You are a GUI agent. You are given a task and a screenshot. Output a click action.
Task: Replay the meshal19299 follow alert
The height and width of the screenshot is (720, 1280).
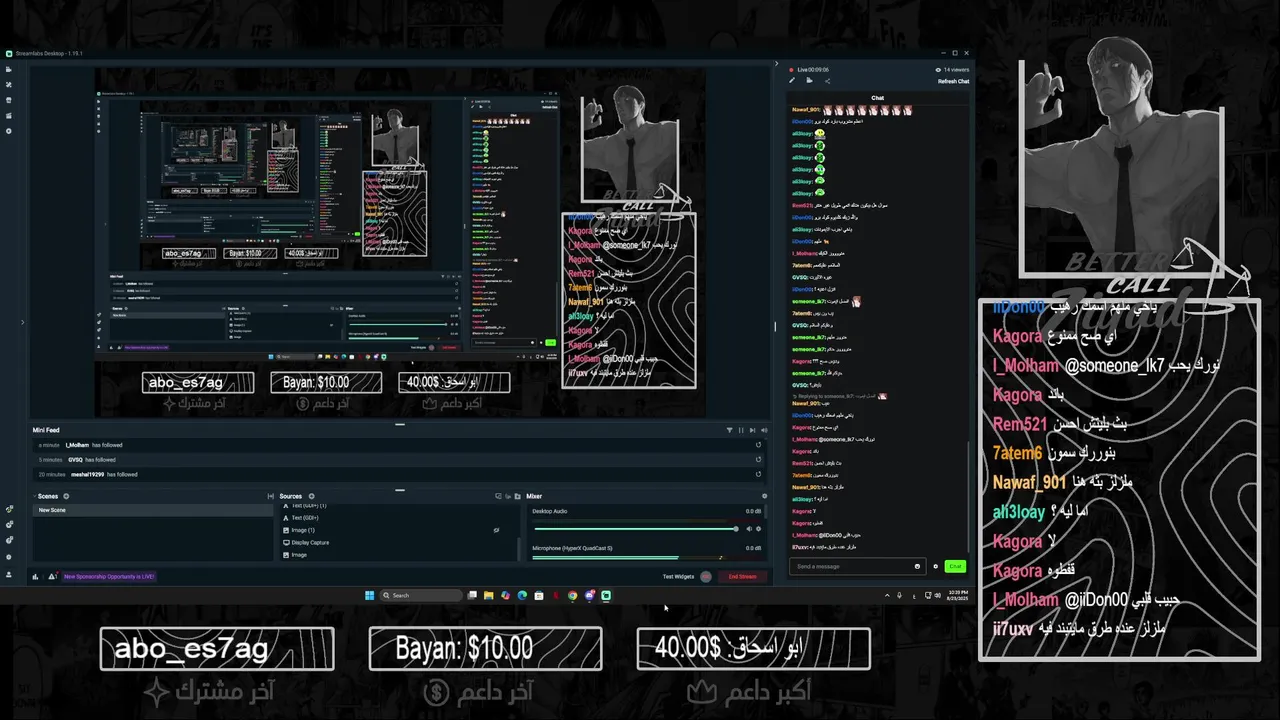pos(758,474)
